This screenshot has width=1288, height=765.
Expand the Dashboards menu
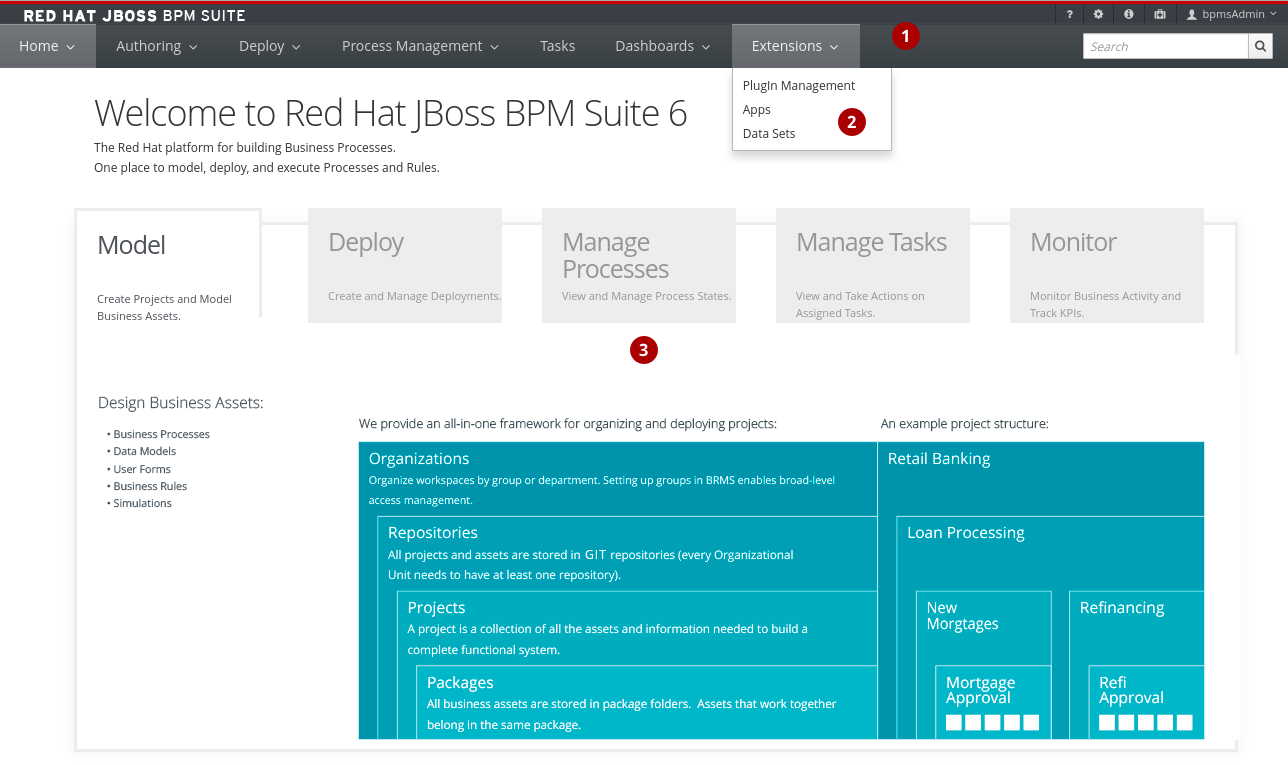pyautogui.click(x=663, y=46)
